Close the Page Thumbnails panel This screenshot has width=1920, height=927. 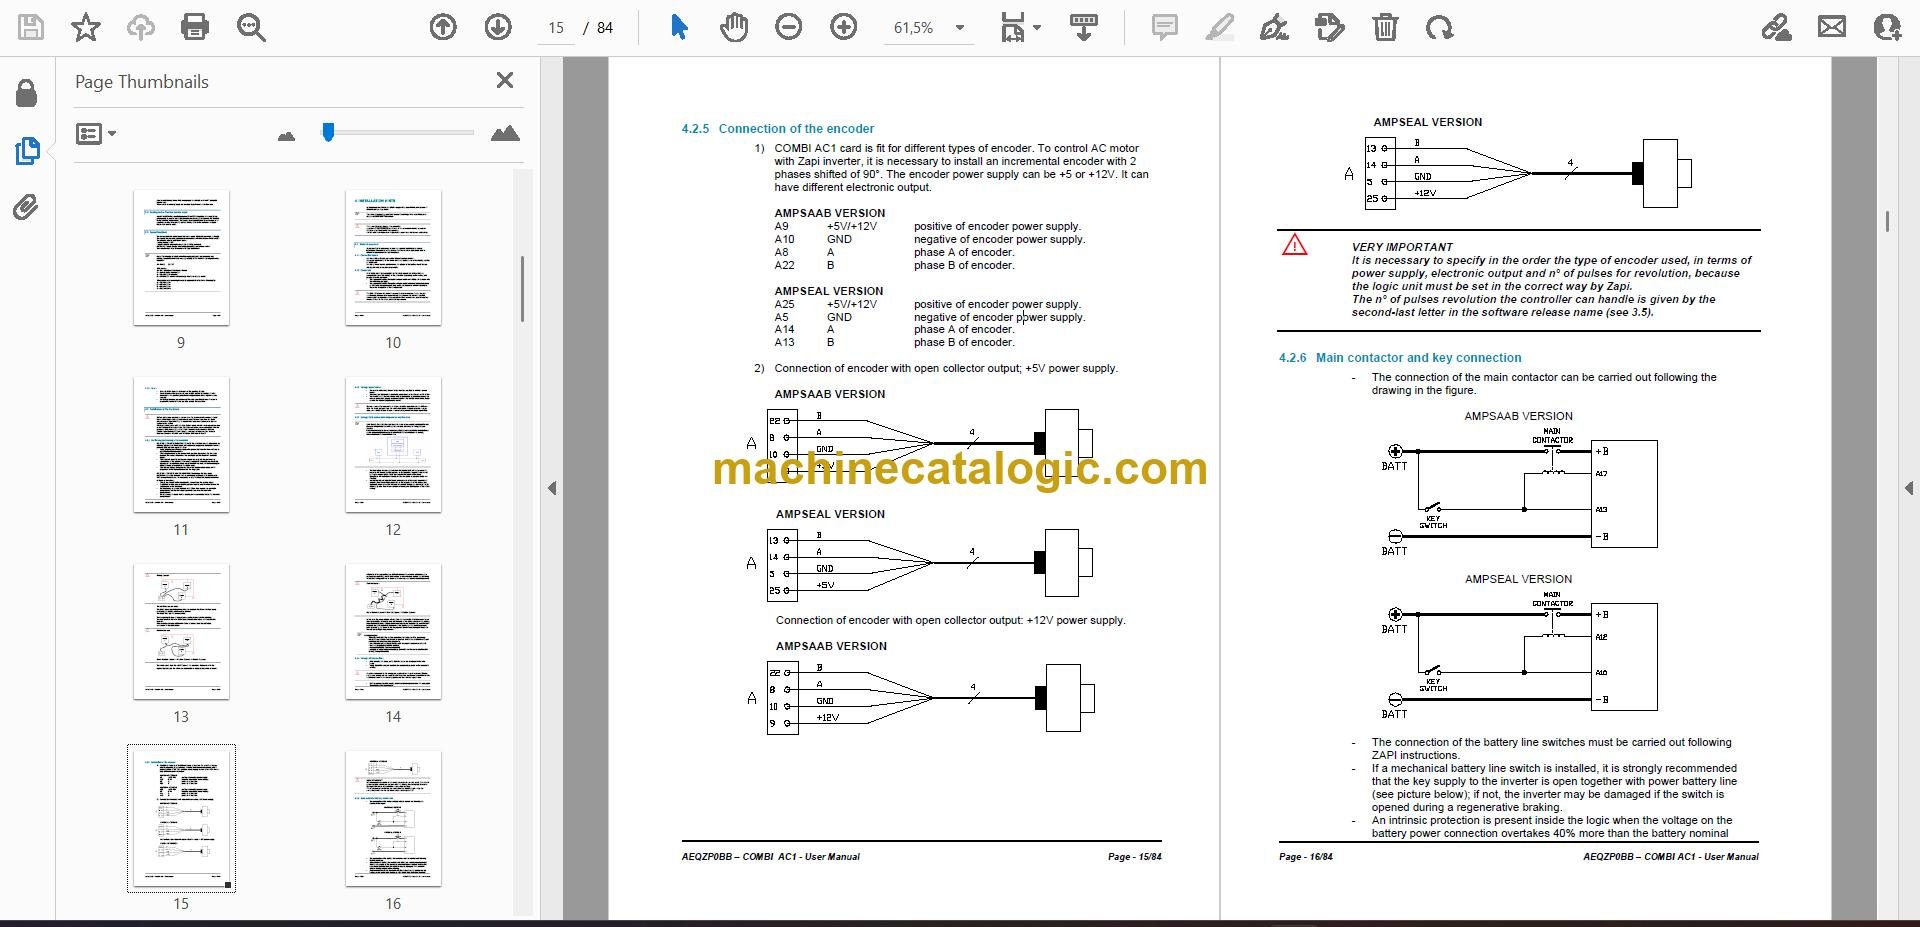505,80
